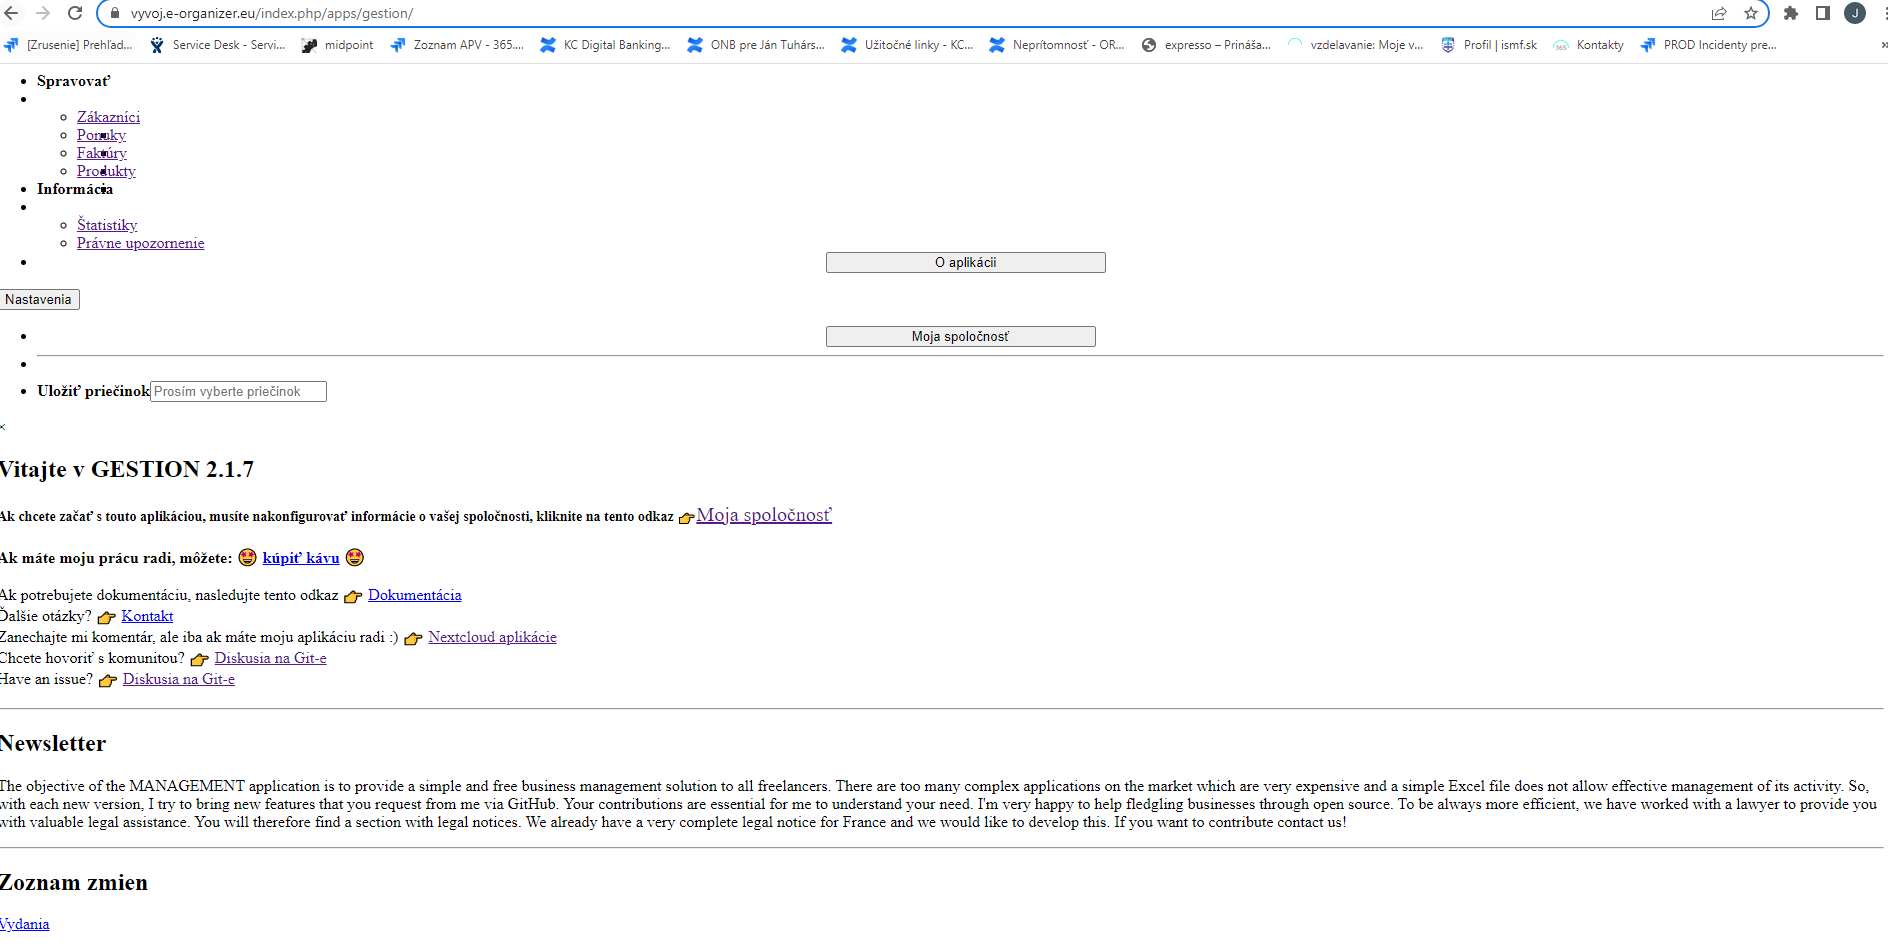Open the profile avatar J
The width and height of the screenshot is (1888, 949).
coord(1855,13)
